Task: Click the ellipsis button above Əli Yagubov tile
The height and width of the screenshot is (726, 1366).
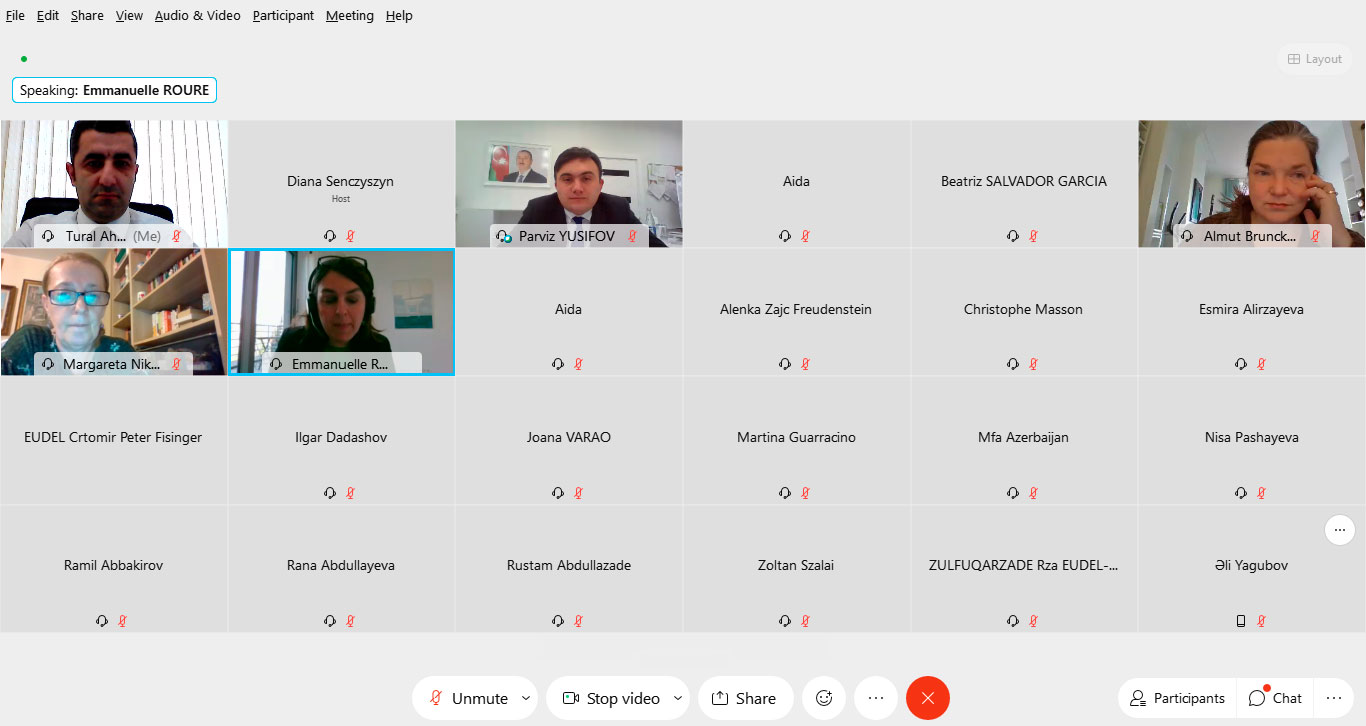Action: (x=1340, y=530)
